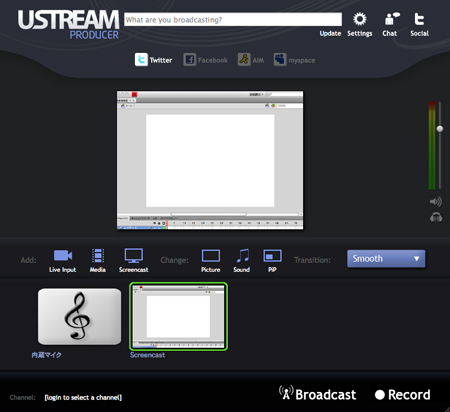450x412 pixels.
Task: Click the '内蔵マイク' source label
Action: tap(46, 355)
